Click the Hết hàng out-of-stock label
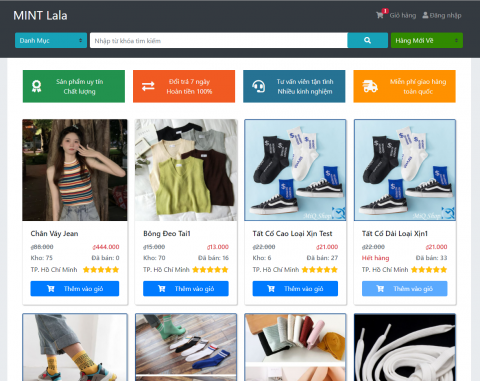The width and height of the screenshot is (480, 381). [375, 258]
